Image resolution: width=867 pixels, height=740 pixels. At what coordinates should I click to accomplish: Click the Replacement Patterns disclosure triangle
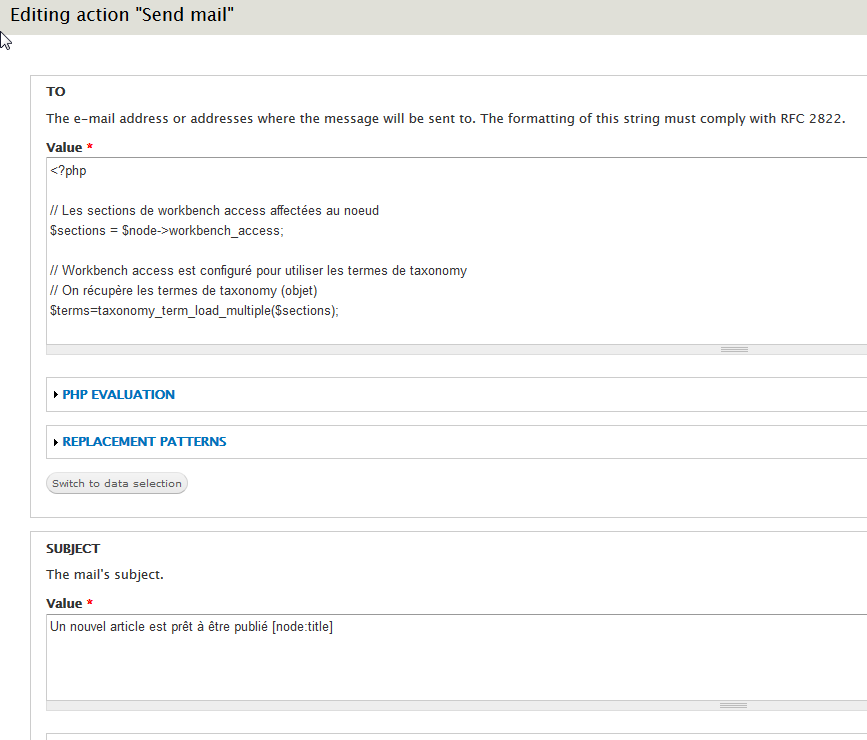pyautogui.click(x=55, y=442)
